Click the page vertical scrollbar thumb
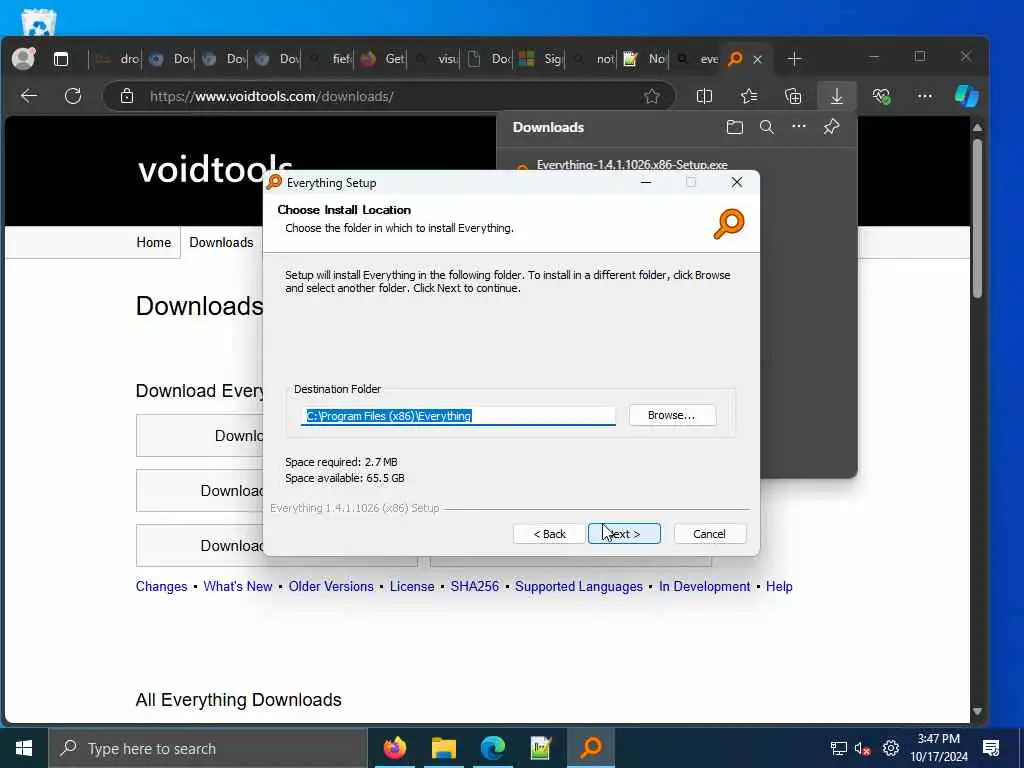The height and width of the screenshot is (768, 1024). [x=977, y=218]
